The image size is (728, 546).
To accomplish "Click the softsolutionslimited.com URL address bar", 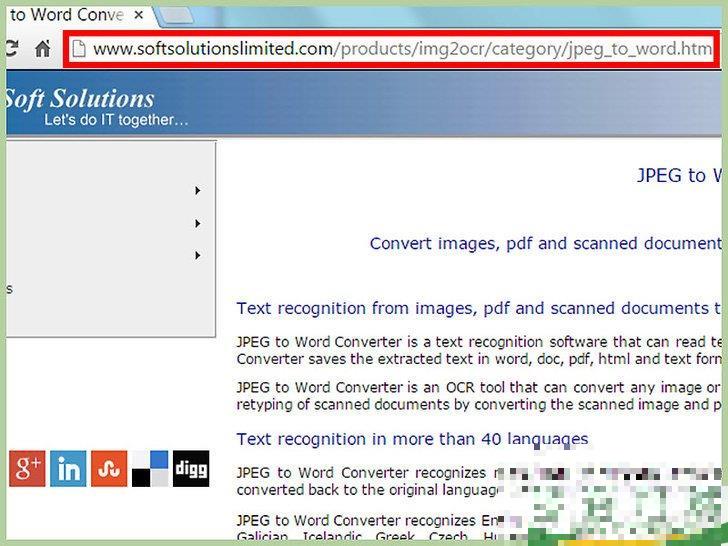I will pyautogui.click(x=400, y=49).
